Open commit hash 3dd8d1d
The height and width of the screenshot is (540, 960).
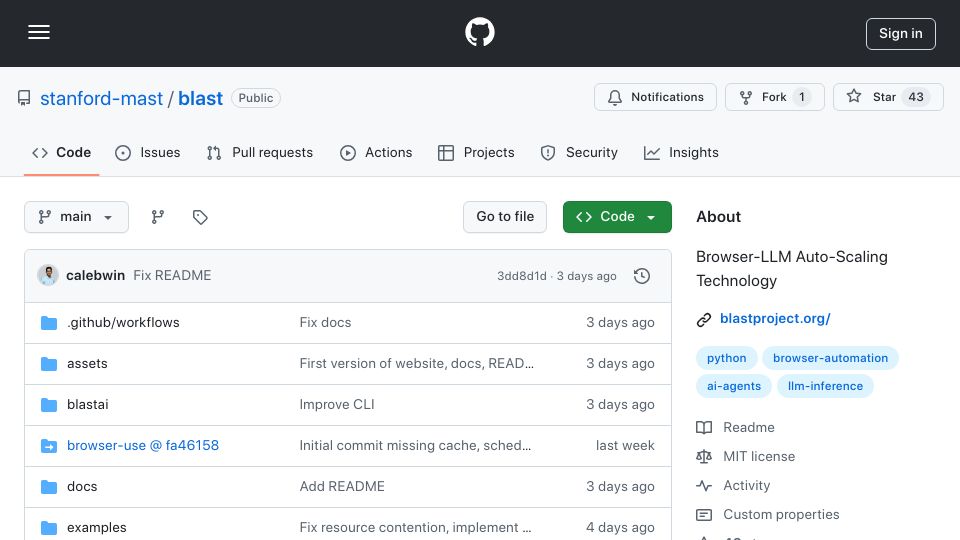pyautogui.click(x=522, y=276)
